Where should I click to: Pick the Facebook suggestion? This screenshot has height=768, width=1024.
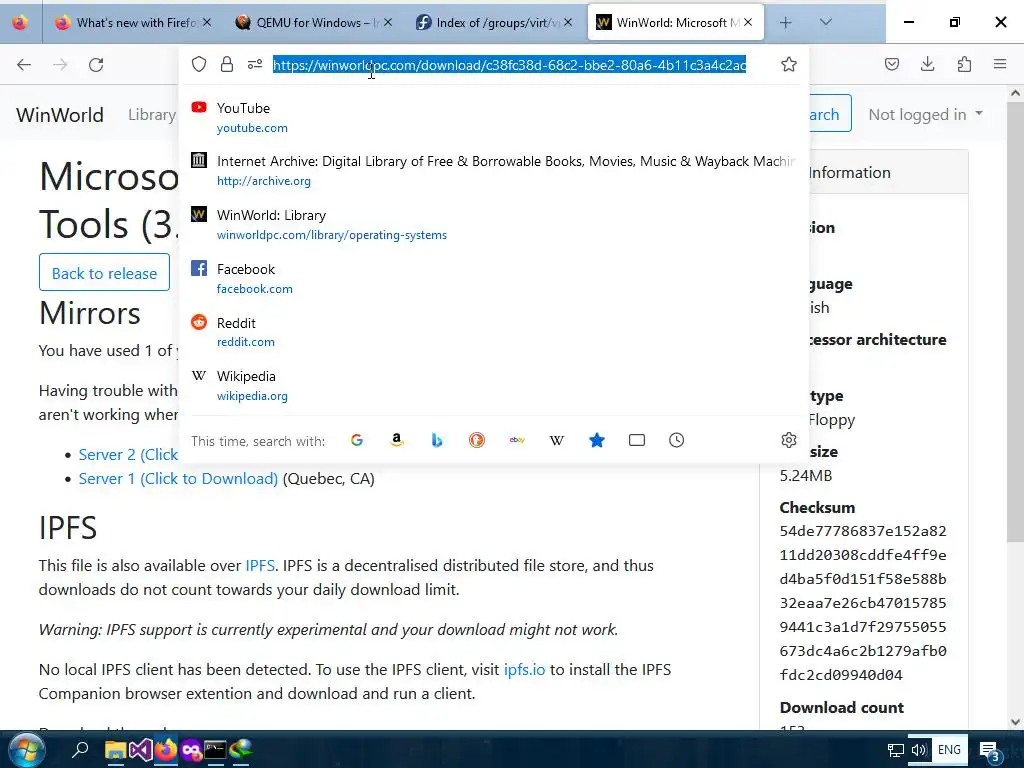494,279
